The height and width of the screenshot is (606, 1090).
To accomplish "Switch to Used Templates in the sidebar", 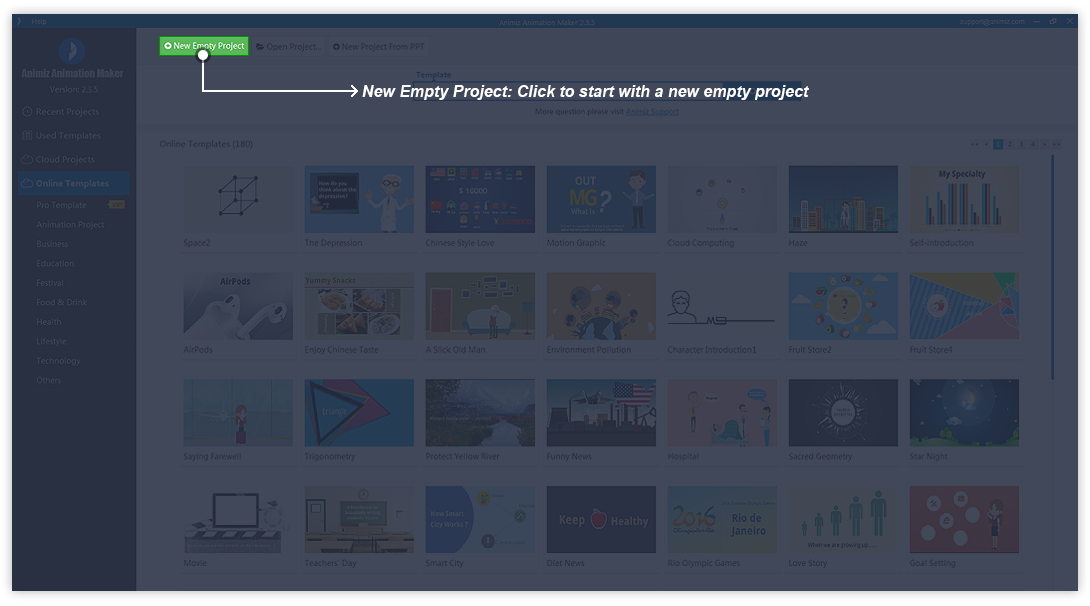I will click(67, 136).
